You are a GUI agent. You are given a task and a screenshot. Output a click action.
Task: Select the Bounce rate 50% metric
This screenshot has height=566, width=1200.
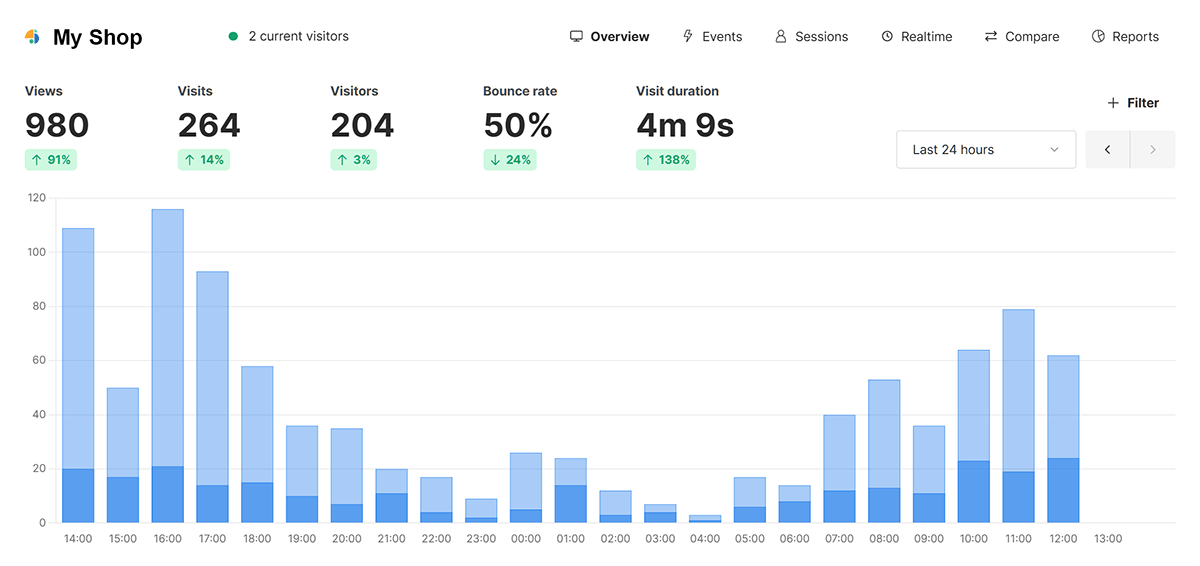(518, 125)
